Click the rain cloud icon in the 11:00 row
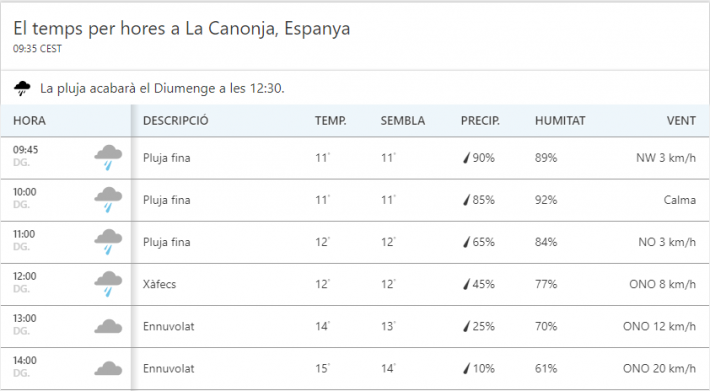 click(108, 242)
